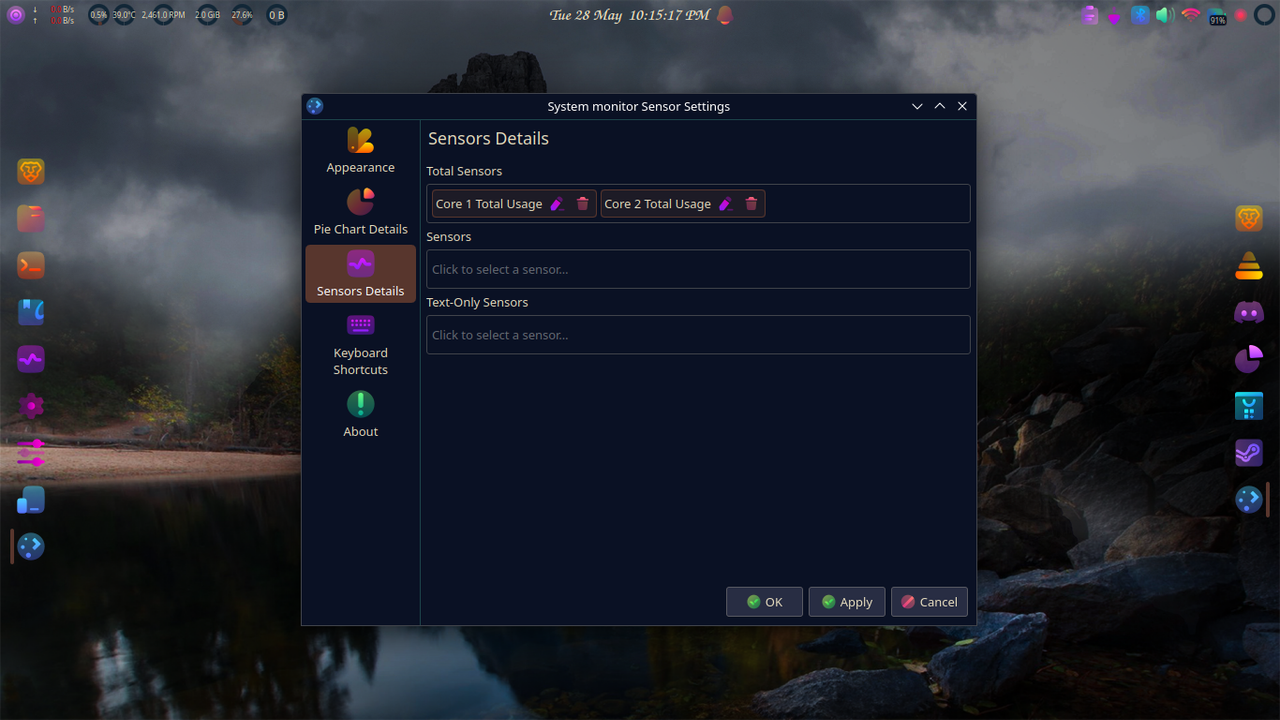Open the application launcher in top-left corner
The width and height of the screenshot is (1280, 720).
click(15, 15)
